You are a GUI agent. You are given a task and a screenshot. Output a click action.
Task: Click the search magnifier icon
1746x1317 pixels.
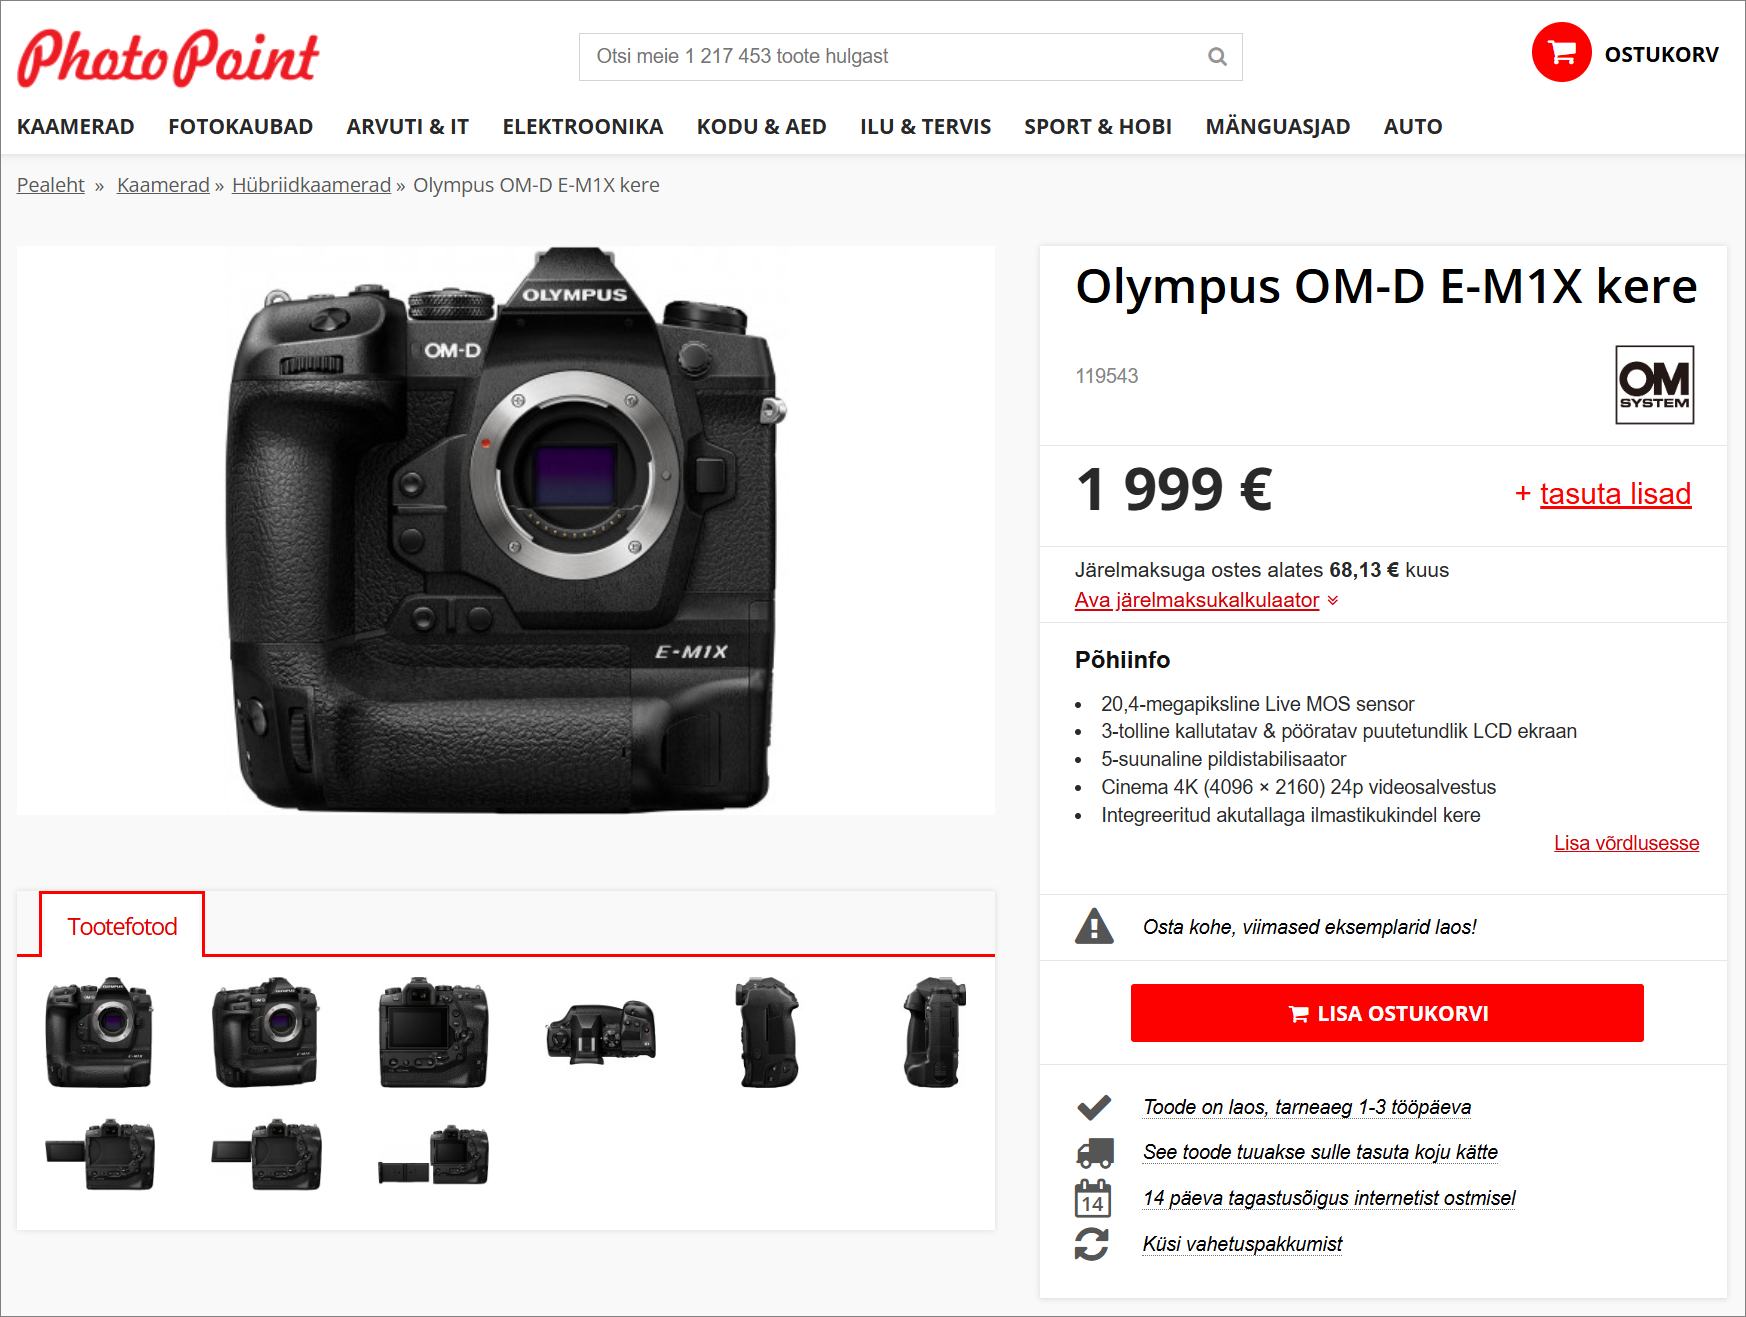tap(1217, 57)
